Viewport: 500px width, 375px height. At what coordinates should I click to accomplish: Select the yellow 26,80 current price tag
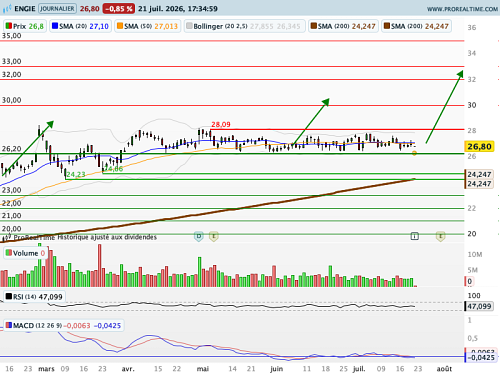coord(479,146)
